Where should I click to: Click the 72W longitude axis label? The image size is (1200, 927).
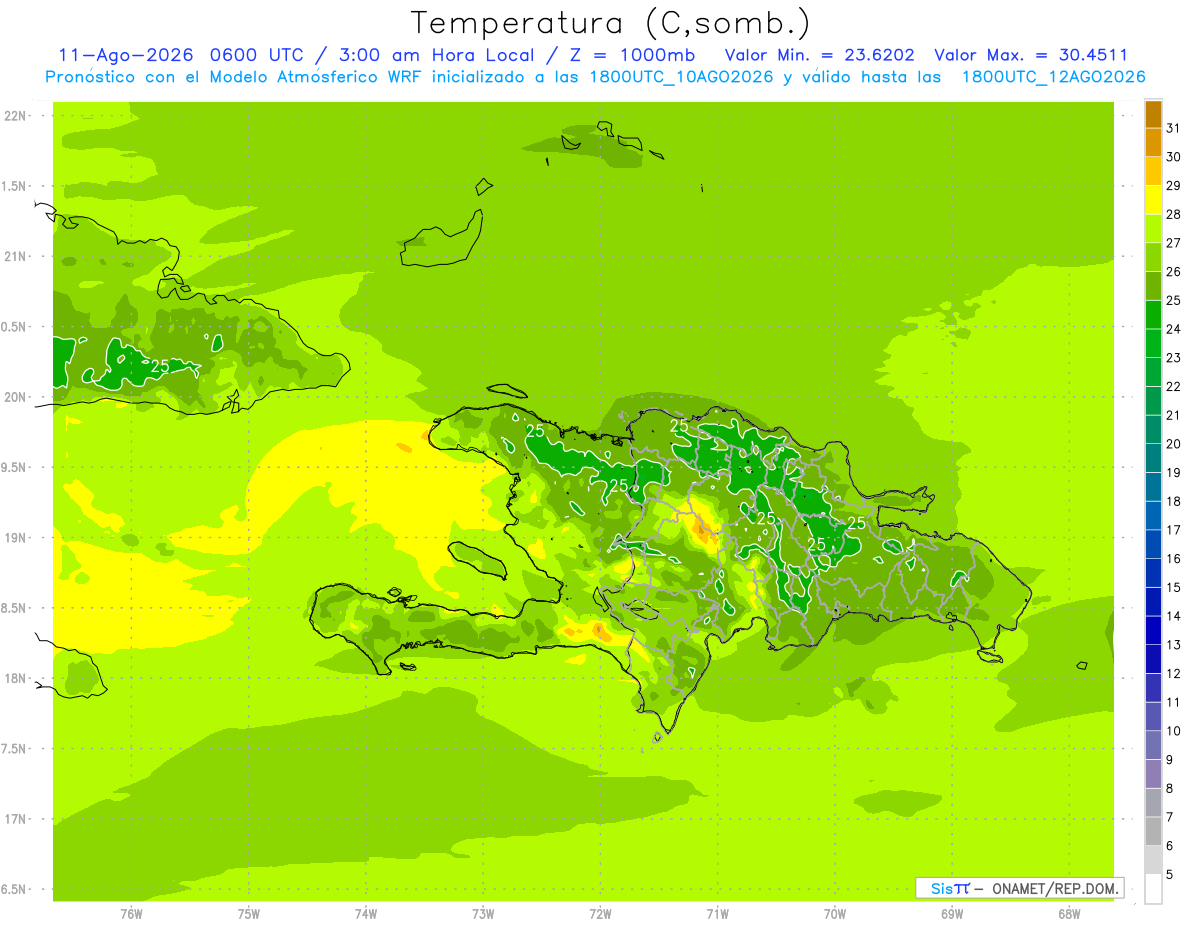pos(600,913)
